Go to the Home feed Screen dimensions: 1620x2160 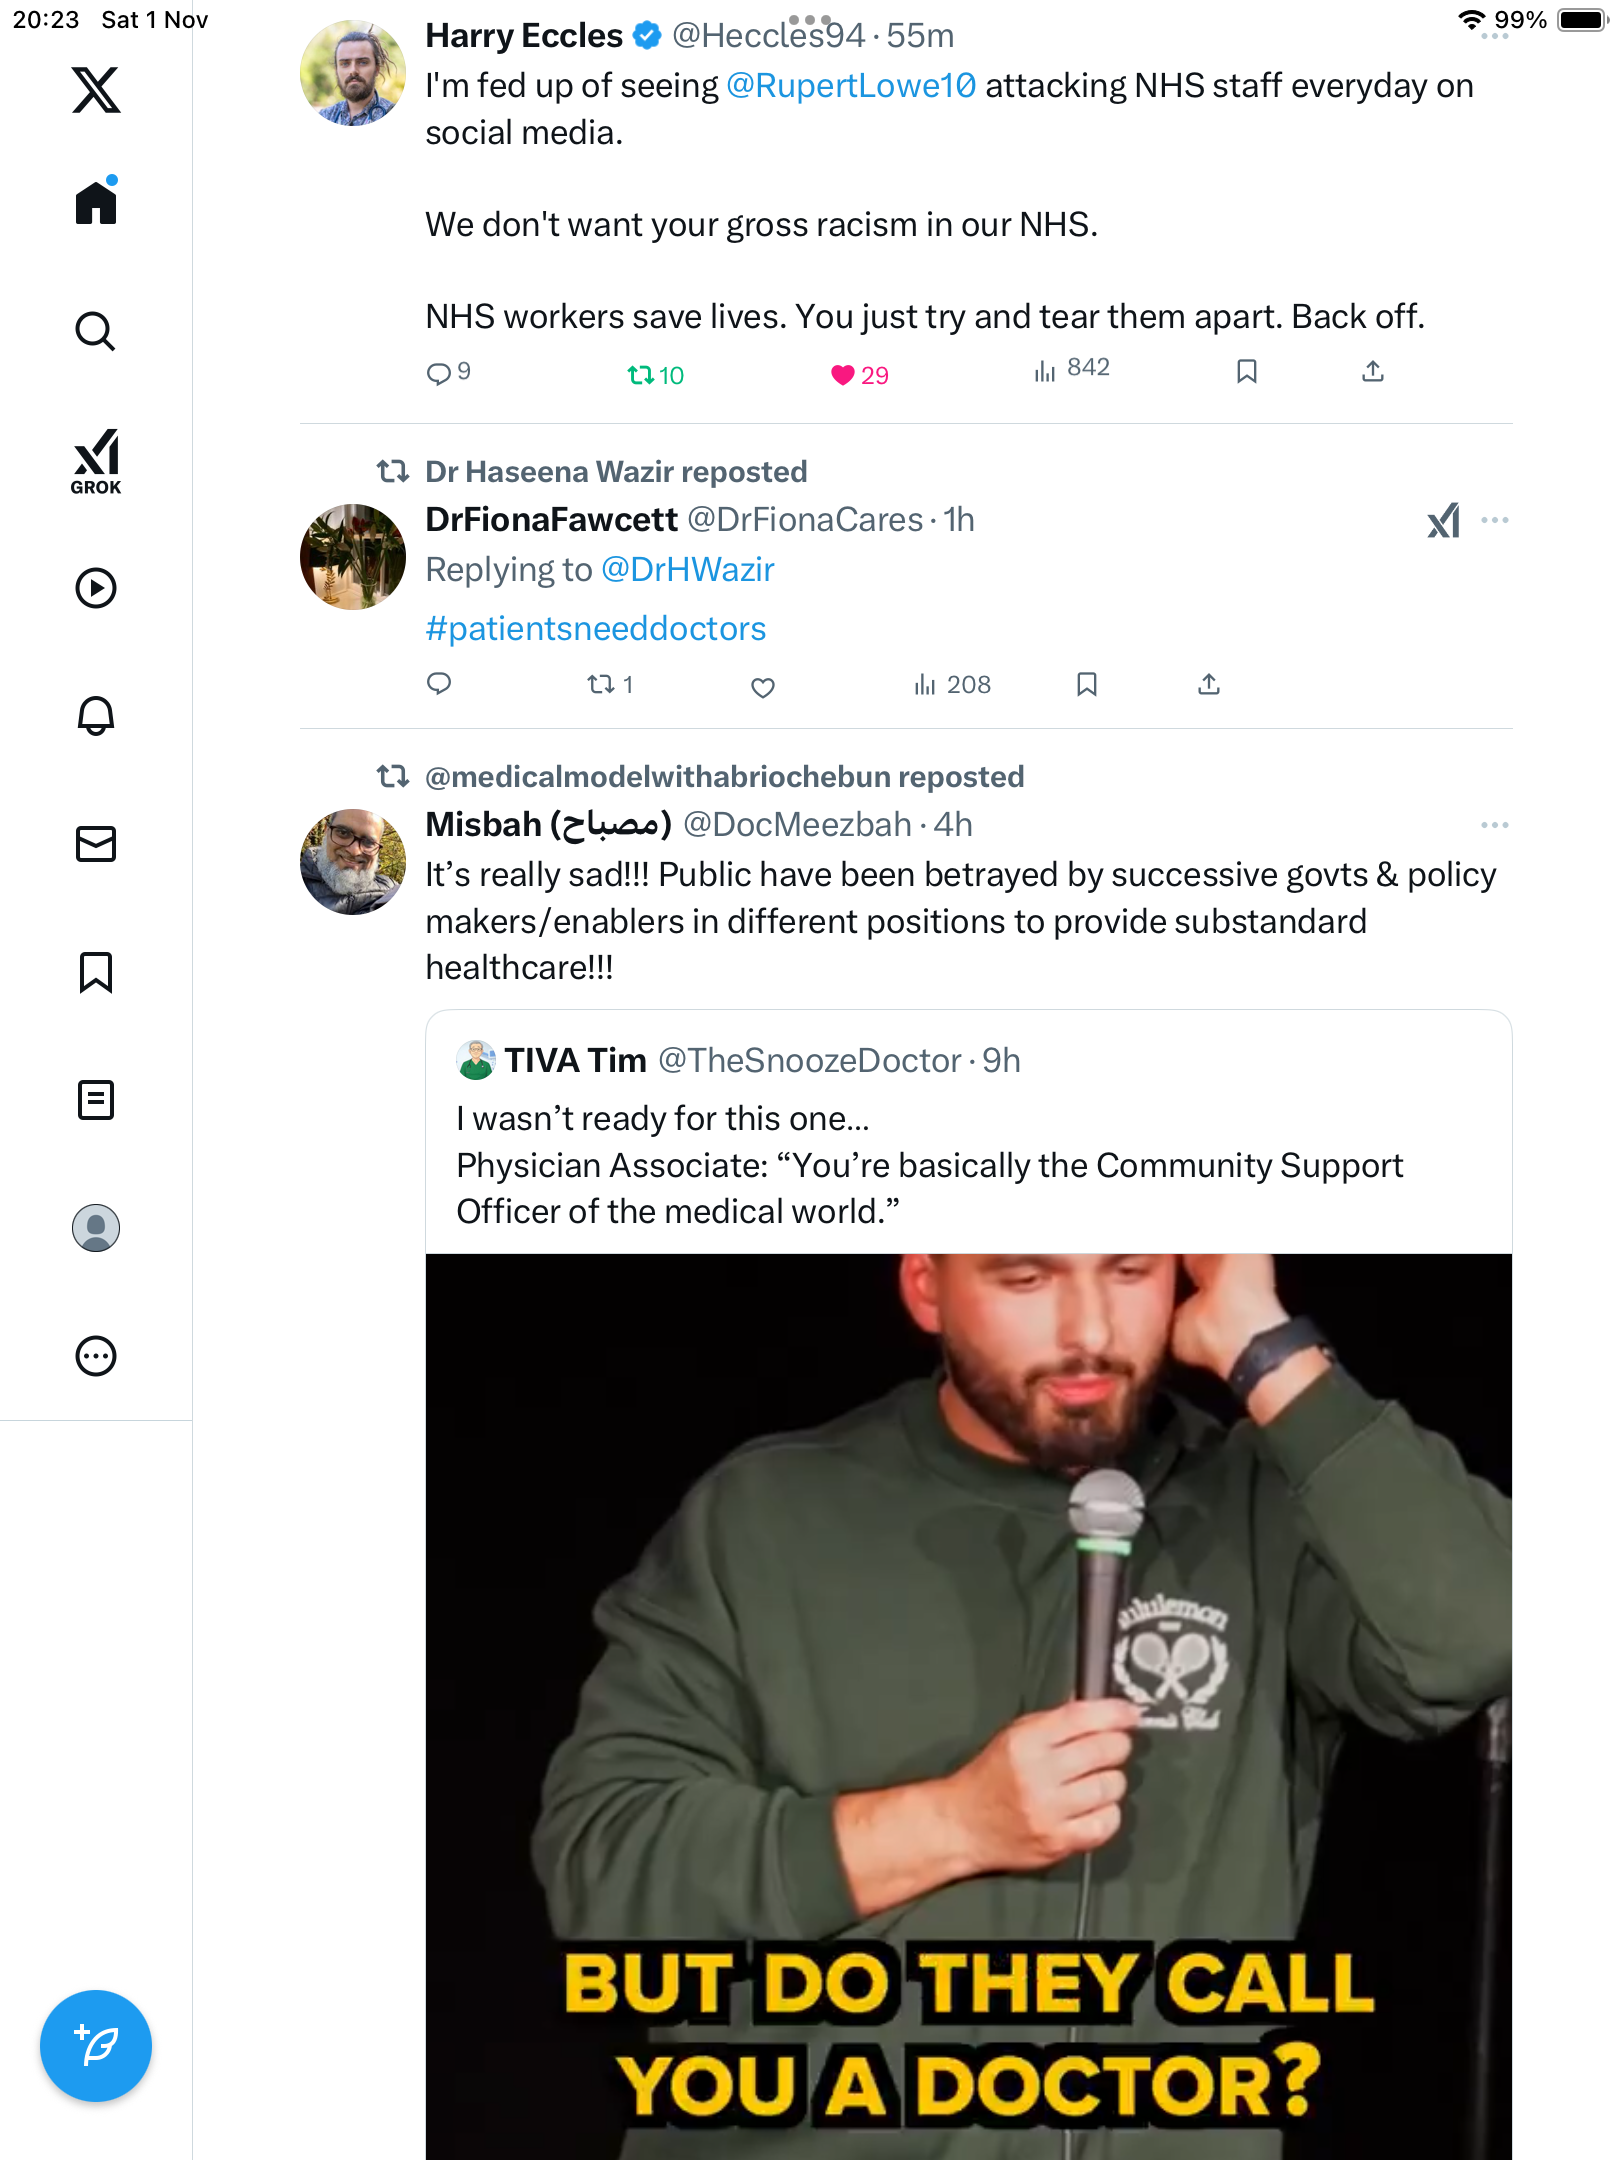pyautogui.click(x=96, y=203)
